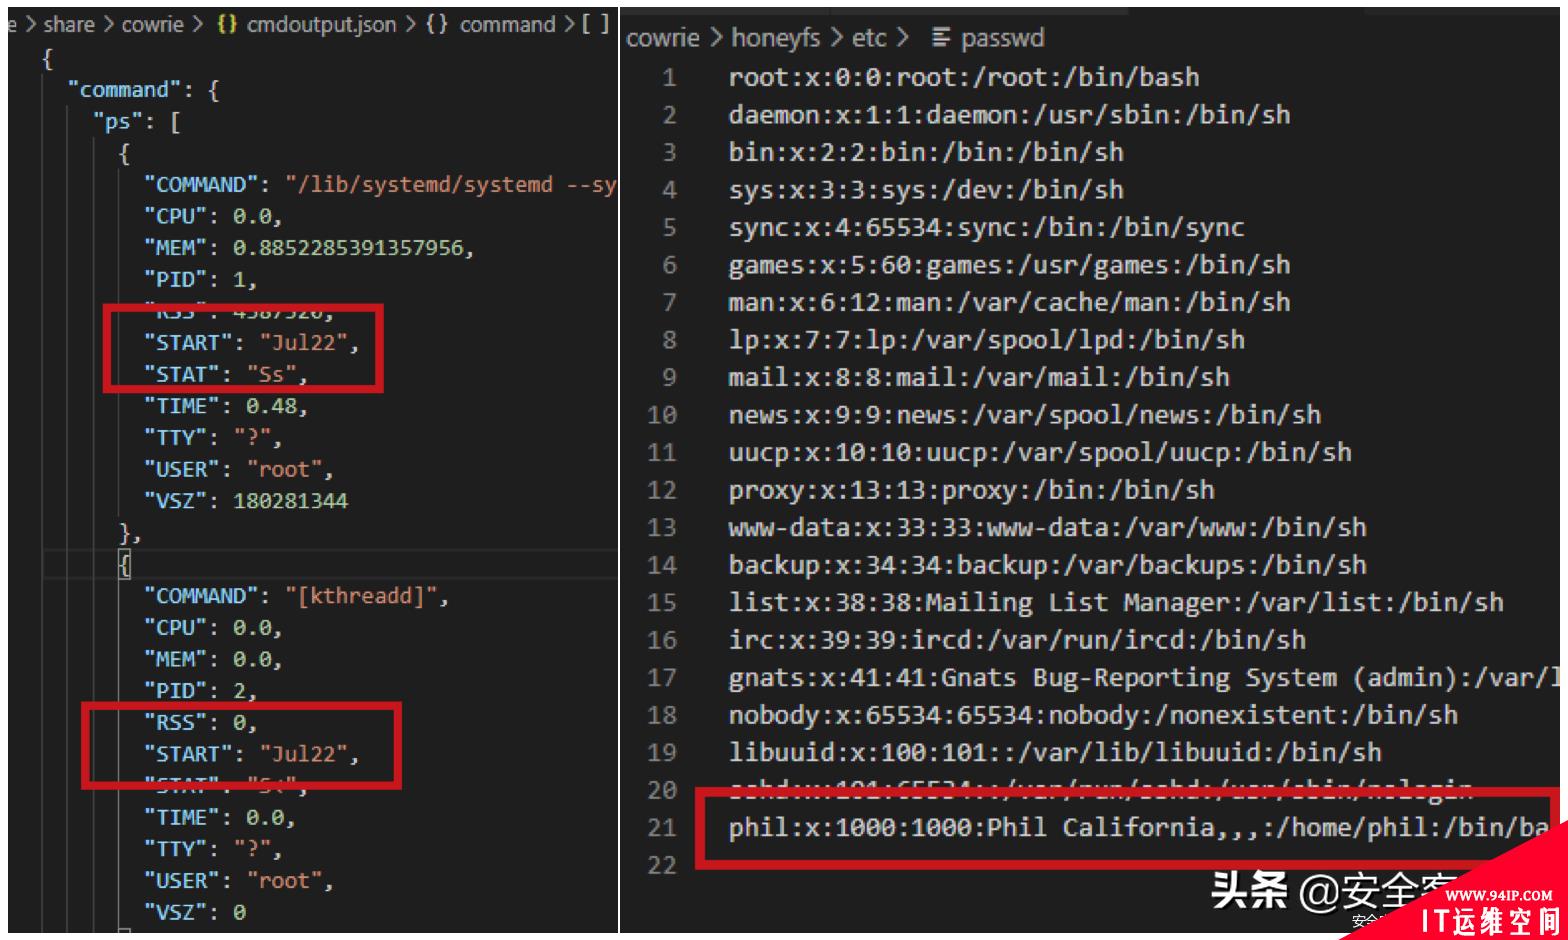Image resolution: width=1568 pixels, height=940 pixels.
Task: Click the VSZ value 180281344
Action: tap(290, 501)
